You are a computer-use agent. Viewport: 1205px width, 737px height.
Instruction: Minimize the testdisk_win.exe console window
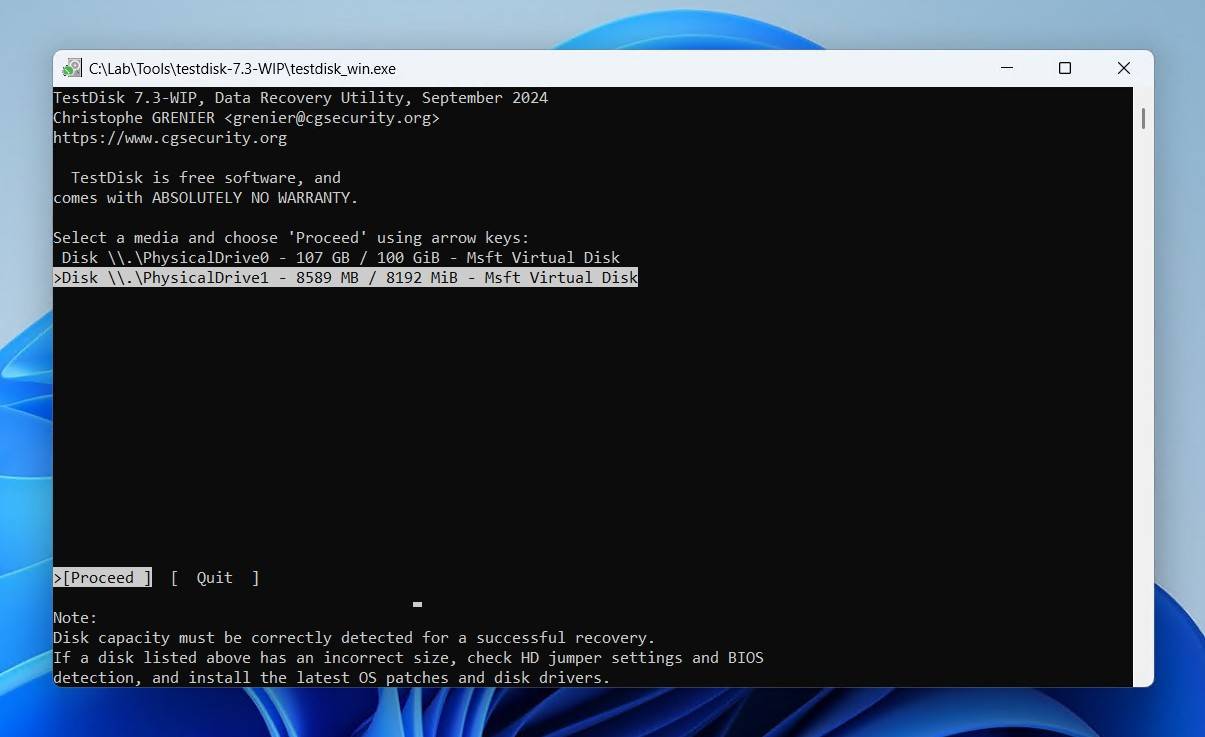point(1006,68)
